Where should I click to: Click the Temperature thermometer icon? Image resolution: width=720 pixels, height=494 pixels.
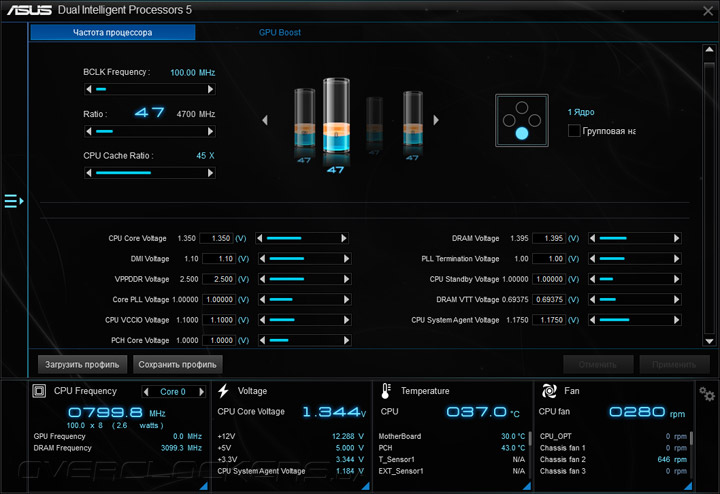point(385,391)
